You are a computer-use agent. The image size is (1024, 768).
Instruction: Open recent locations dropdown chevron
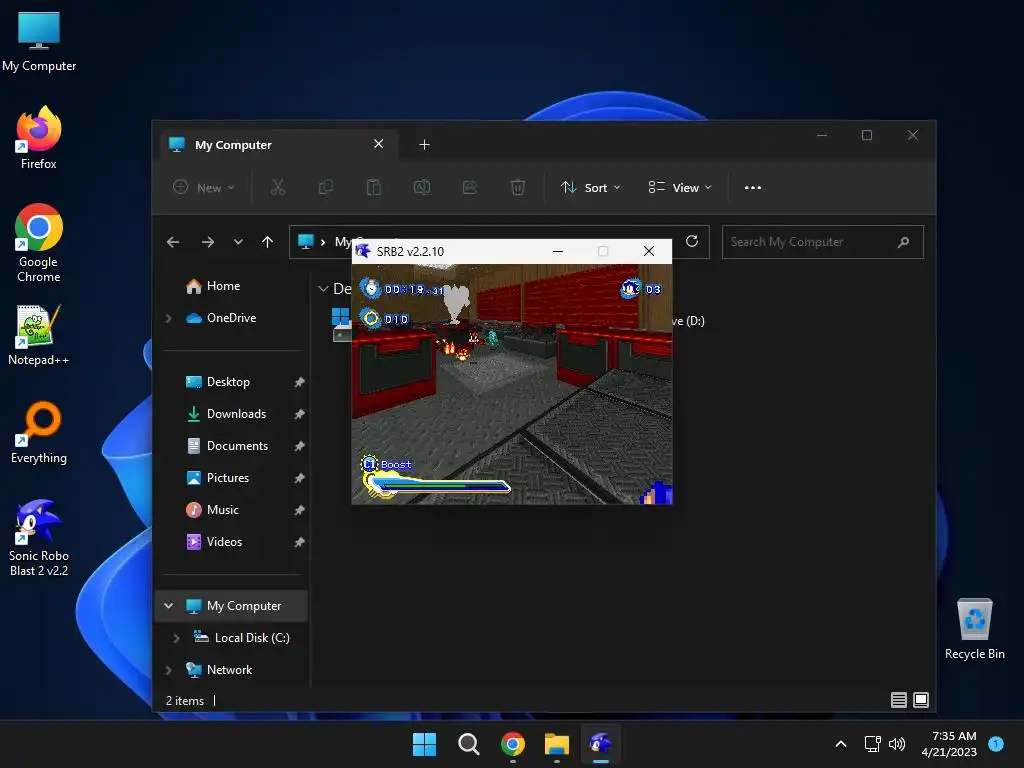tap(238, 242)
